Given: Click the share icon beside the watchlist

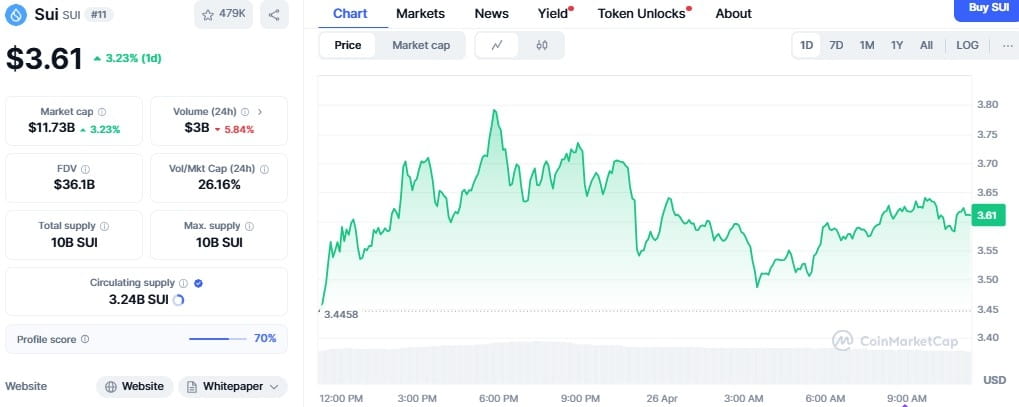Looking at the screenshot, I should pos(274,15).
